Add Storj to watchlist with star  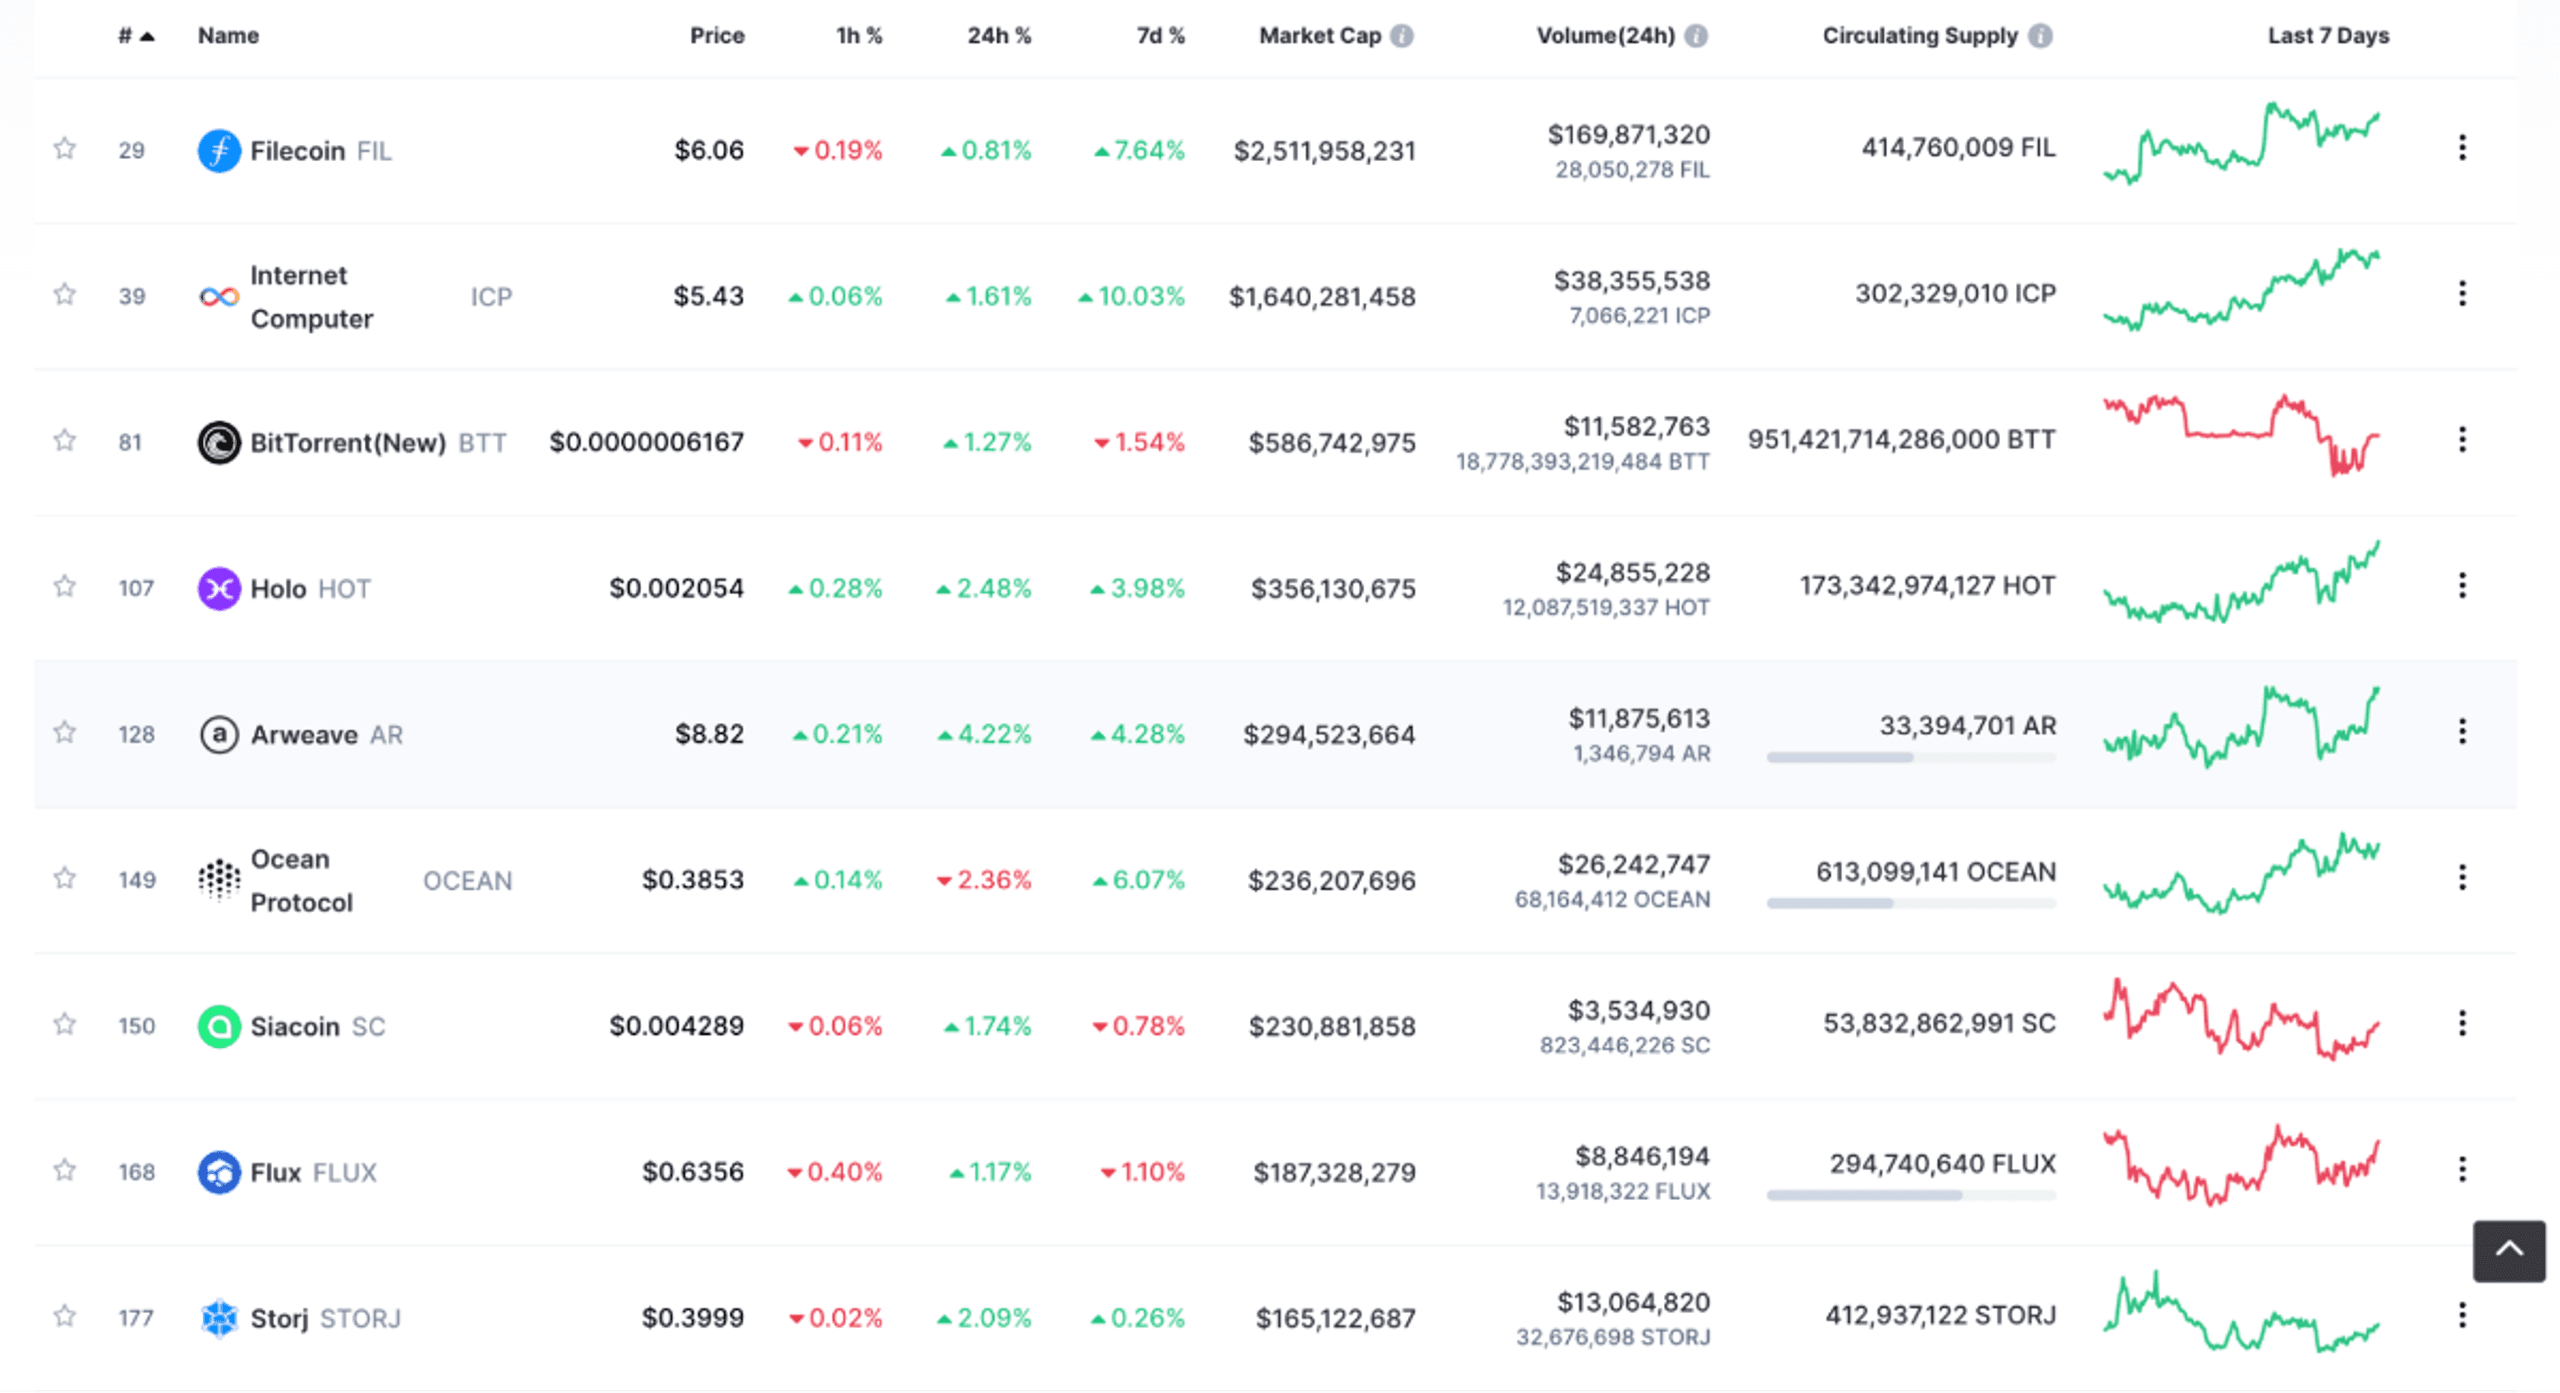click(x=65, y=1316)
